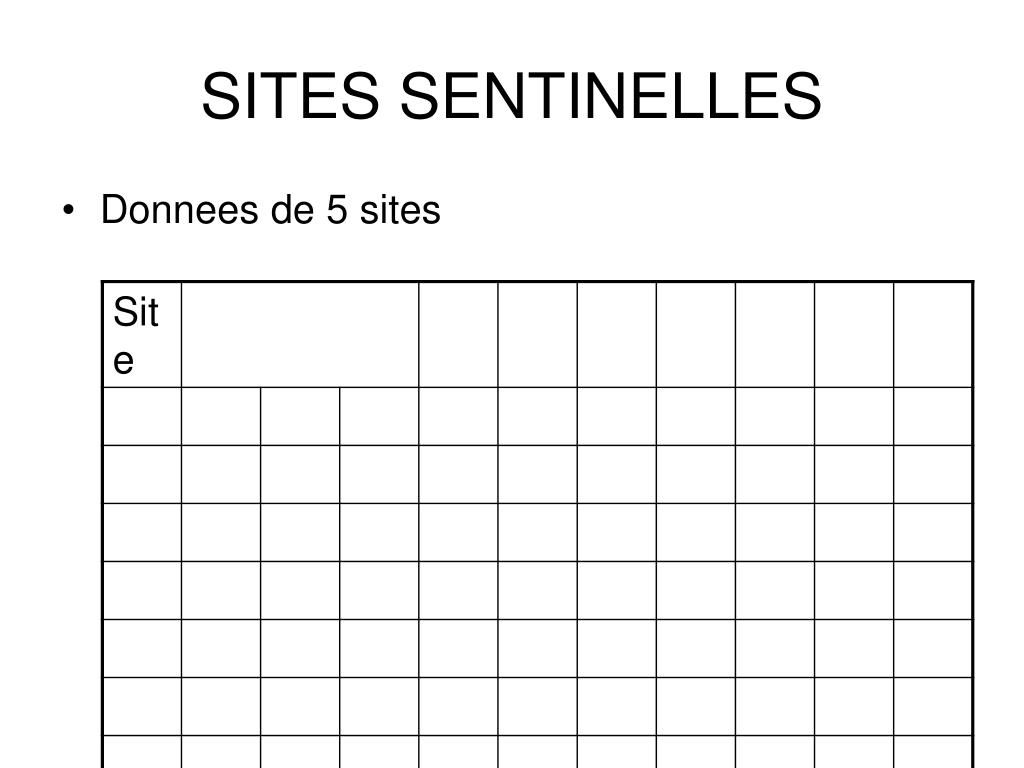Click the bullet point marker before Donnees
The image size is (1024, 768).
coord(68,210)
